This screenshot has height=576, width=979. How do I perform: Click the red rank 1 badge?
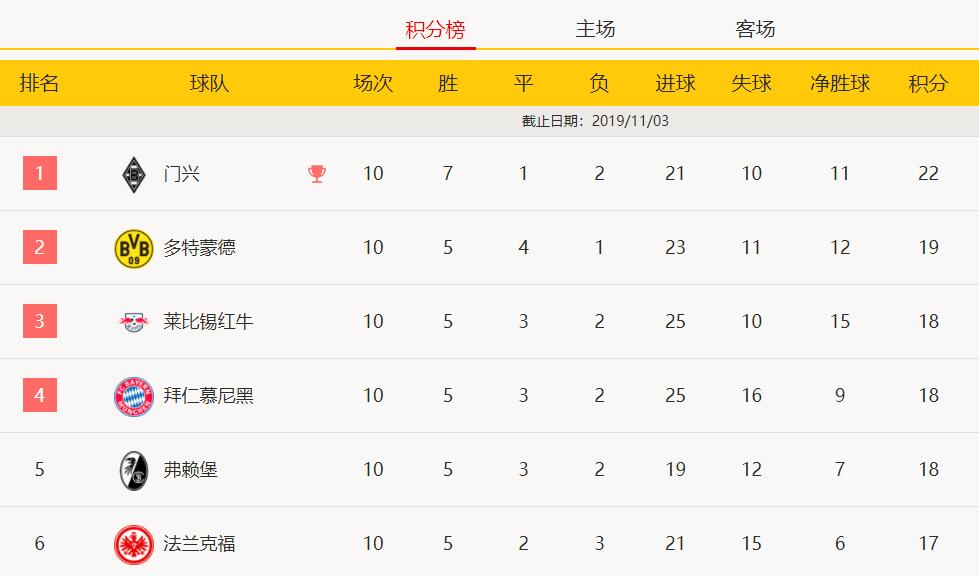(40, 173)
